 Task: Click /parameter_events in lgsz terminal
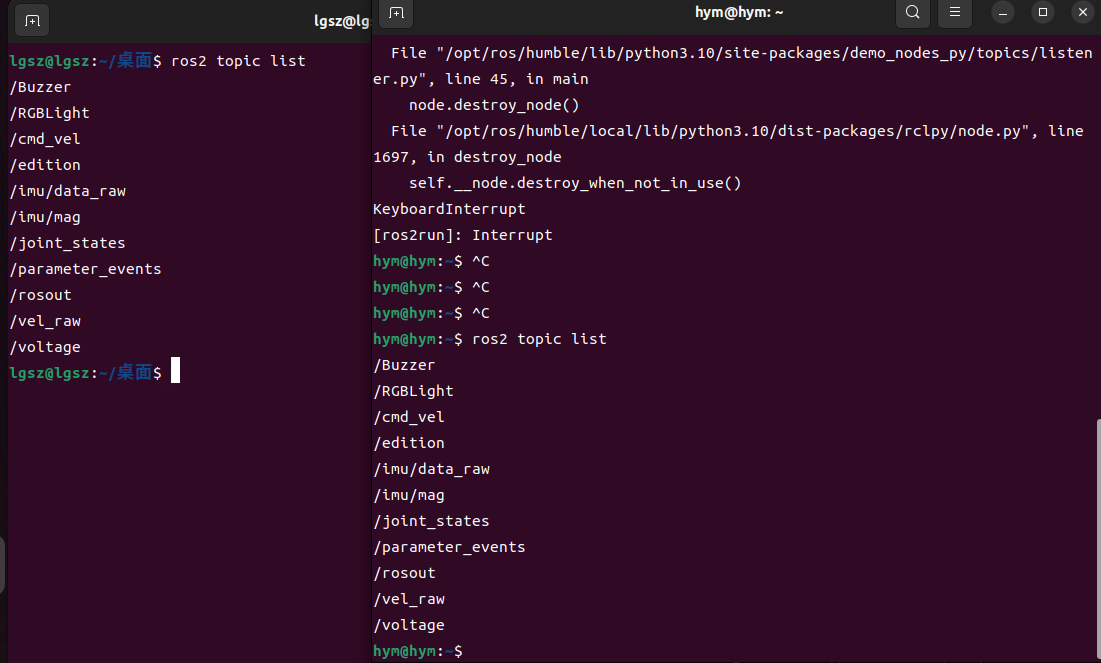pos(86,269)
